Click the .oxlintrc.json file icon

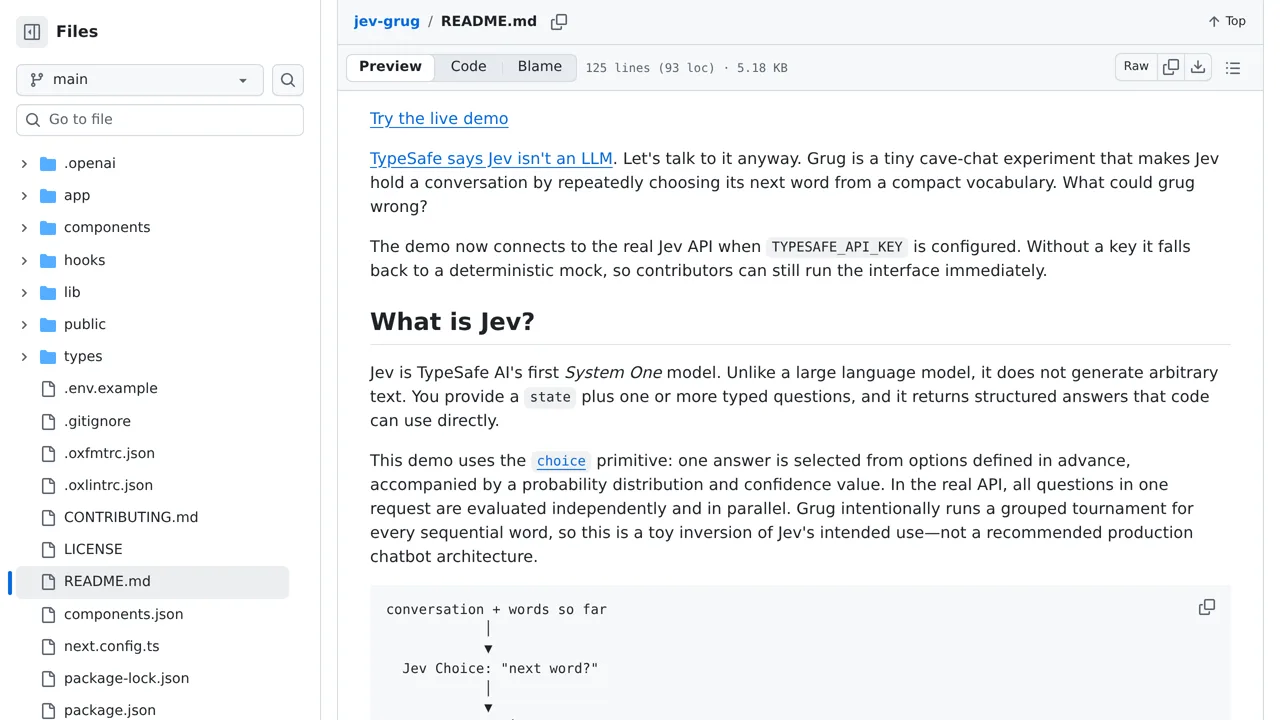48,485
